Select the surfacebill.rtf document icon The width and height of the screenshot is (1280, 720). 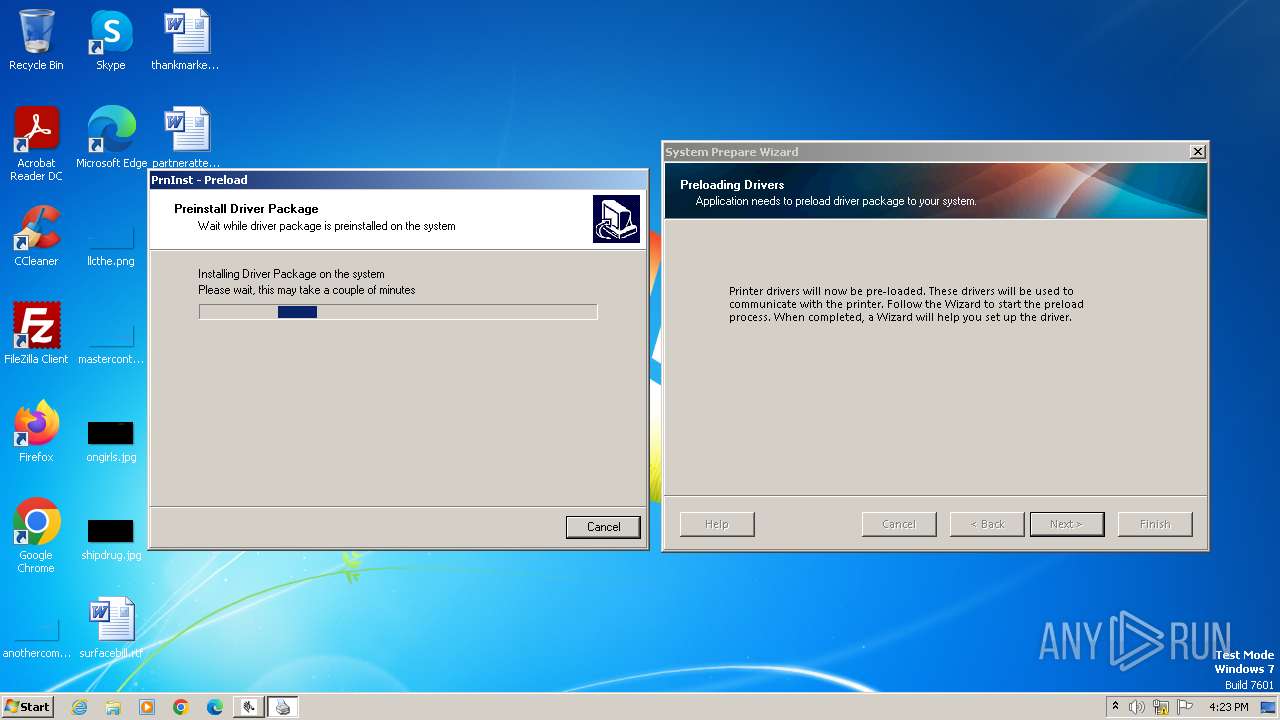(110, 628)
